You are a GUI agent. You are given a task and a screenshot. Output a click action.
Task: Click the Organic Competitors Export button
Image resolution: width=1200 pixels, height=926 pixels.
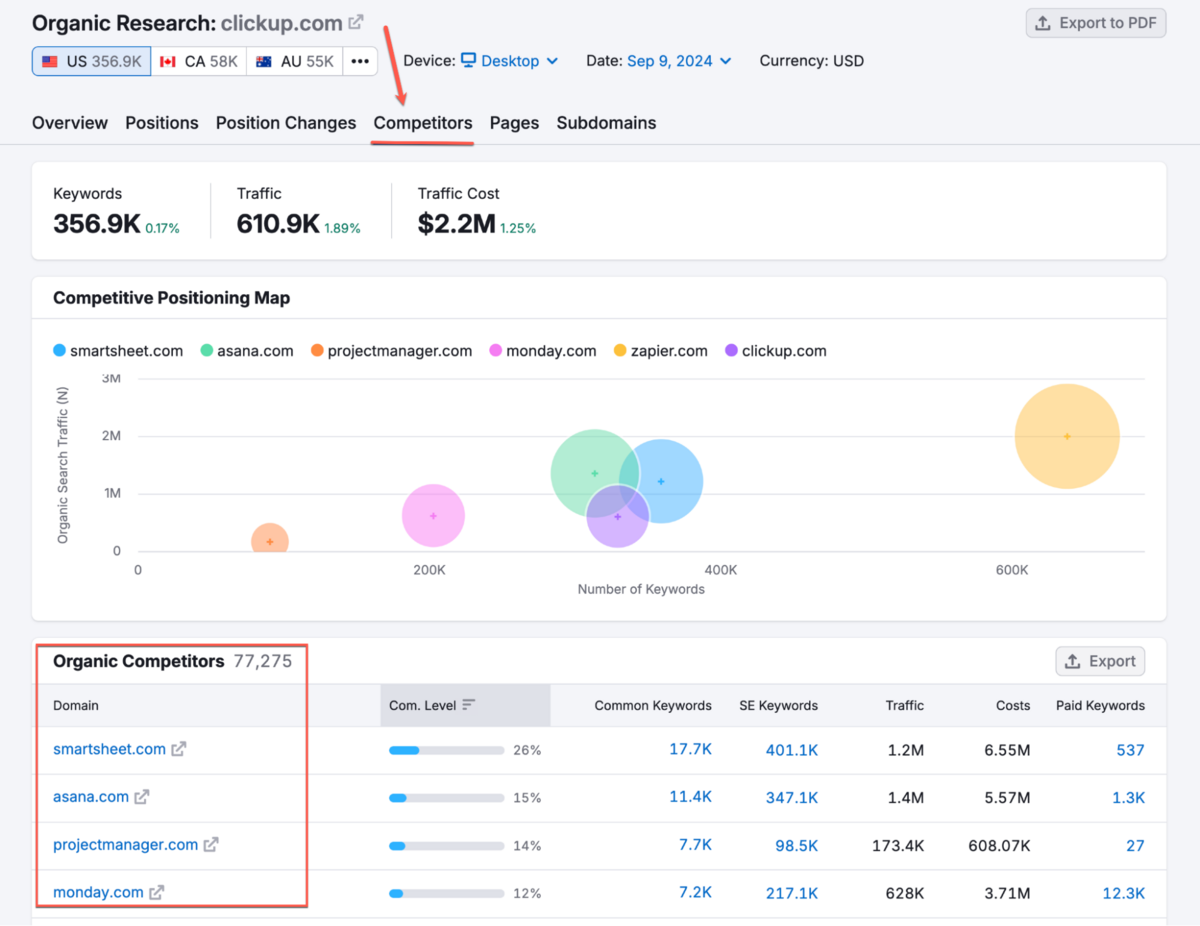click(1100, 661)
